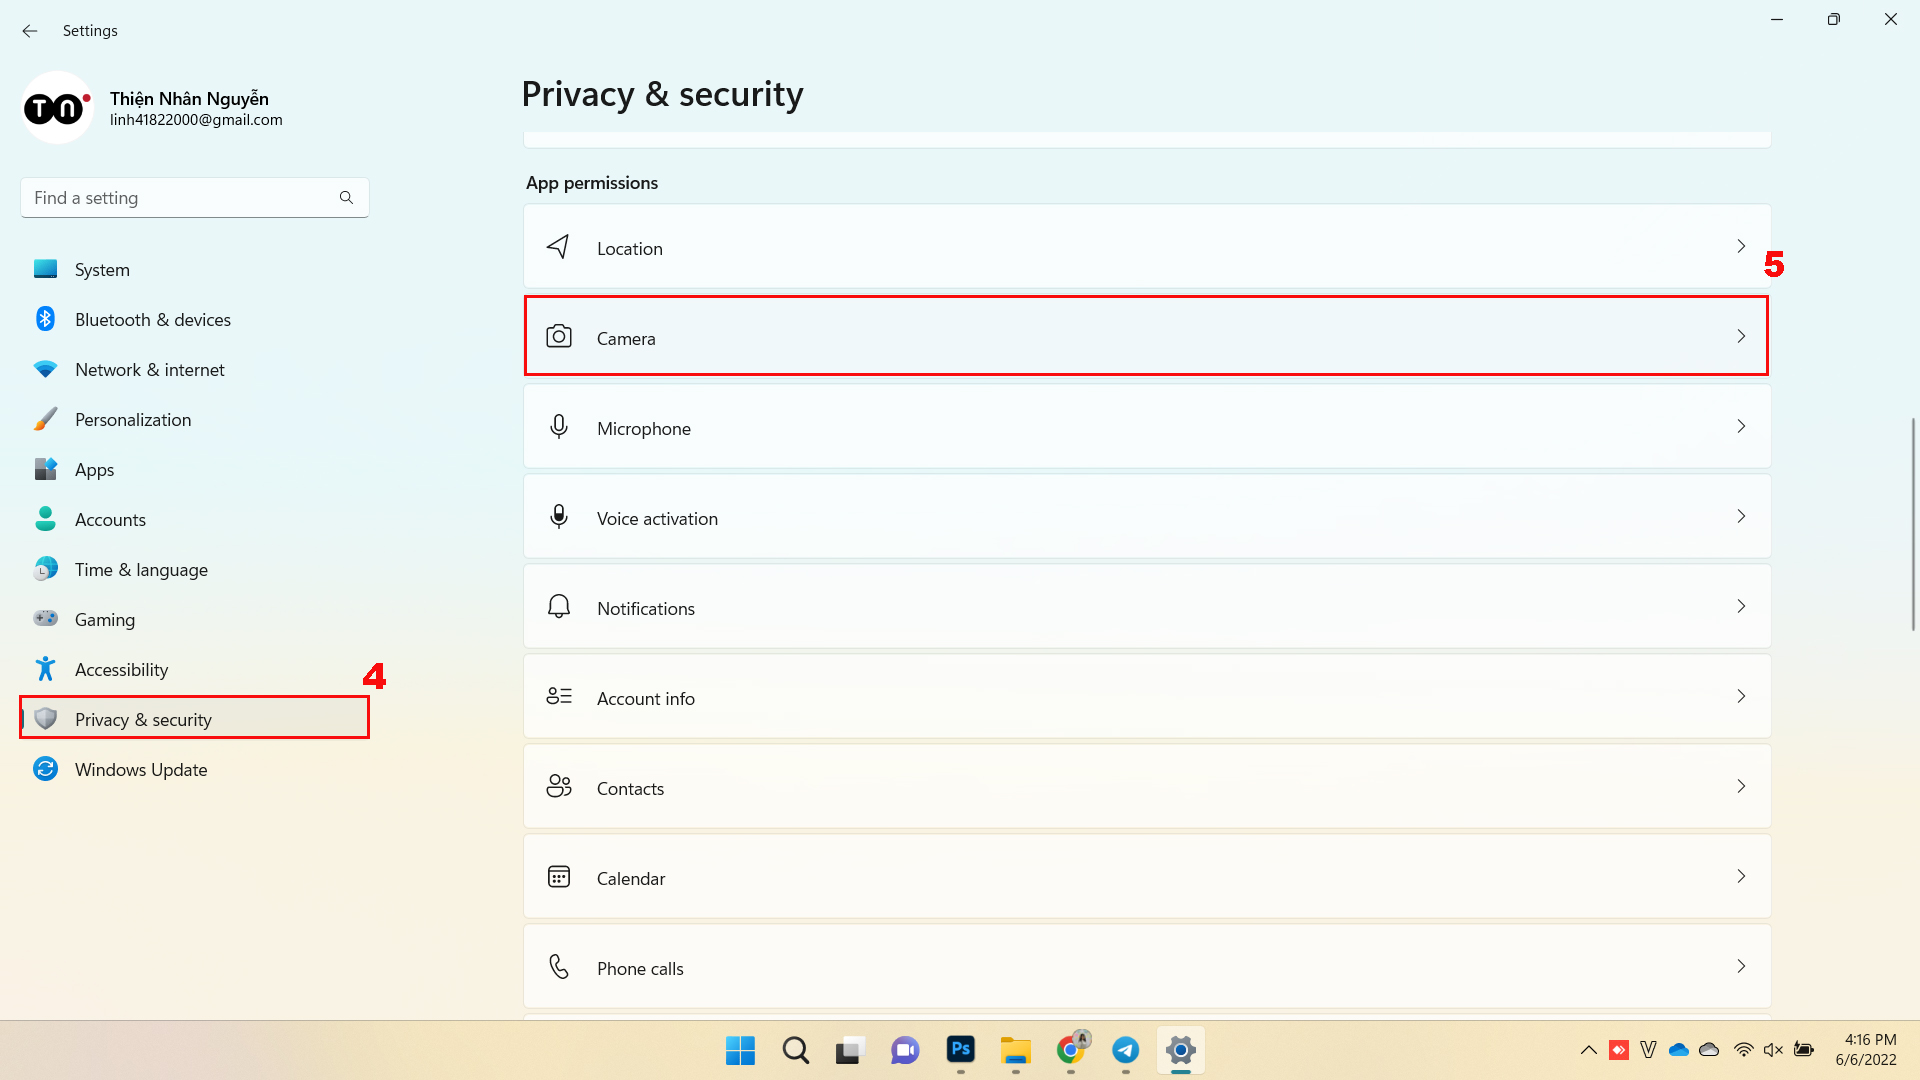Show hidden system tray icons
The width and height of the screenshot is (1920, 1080).
(1588, 1050)
